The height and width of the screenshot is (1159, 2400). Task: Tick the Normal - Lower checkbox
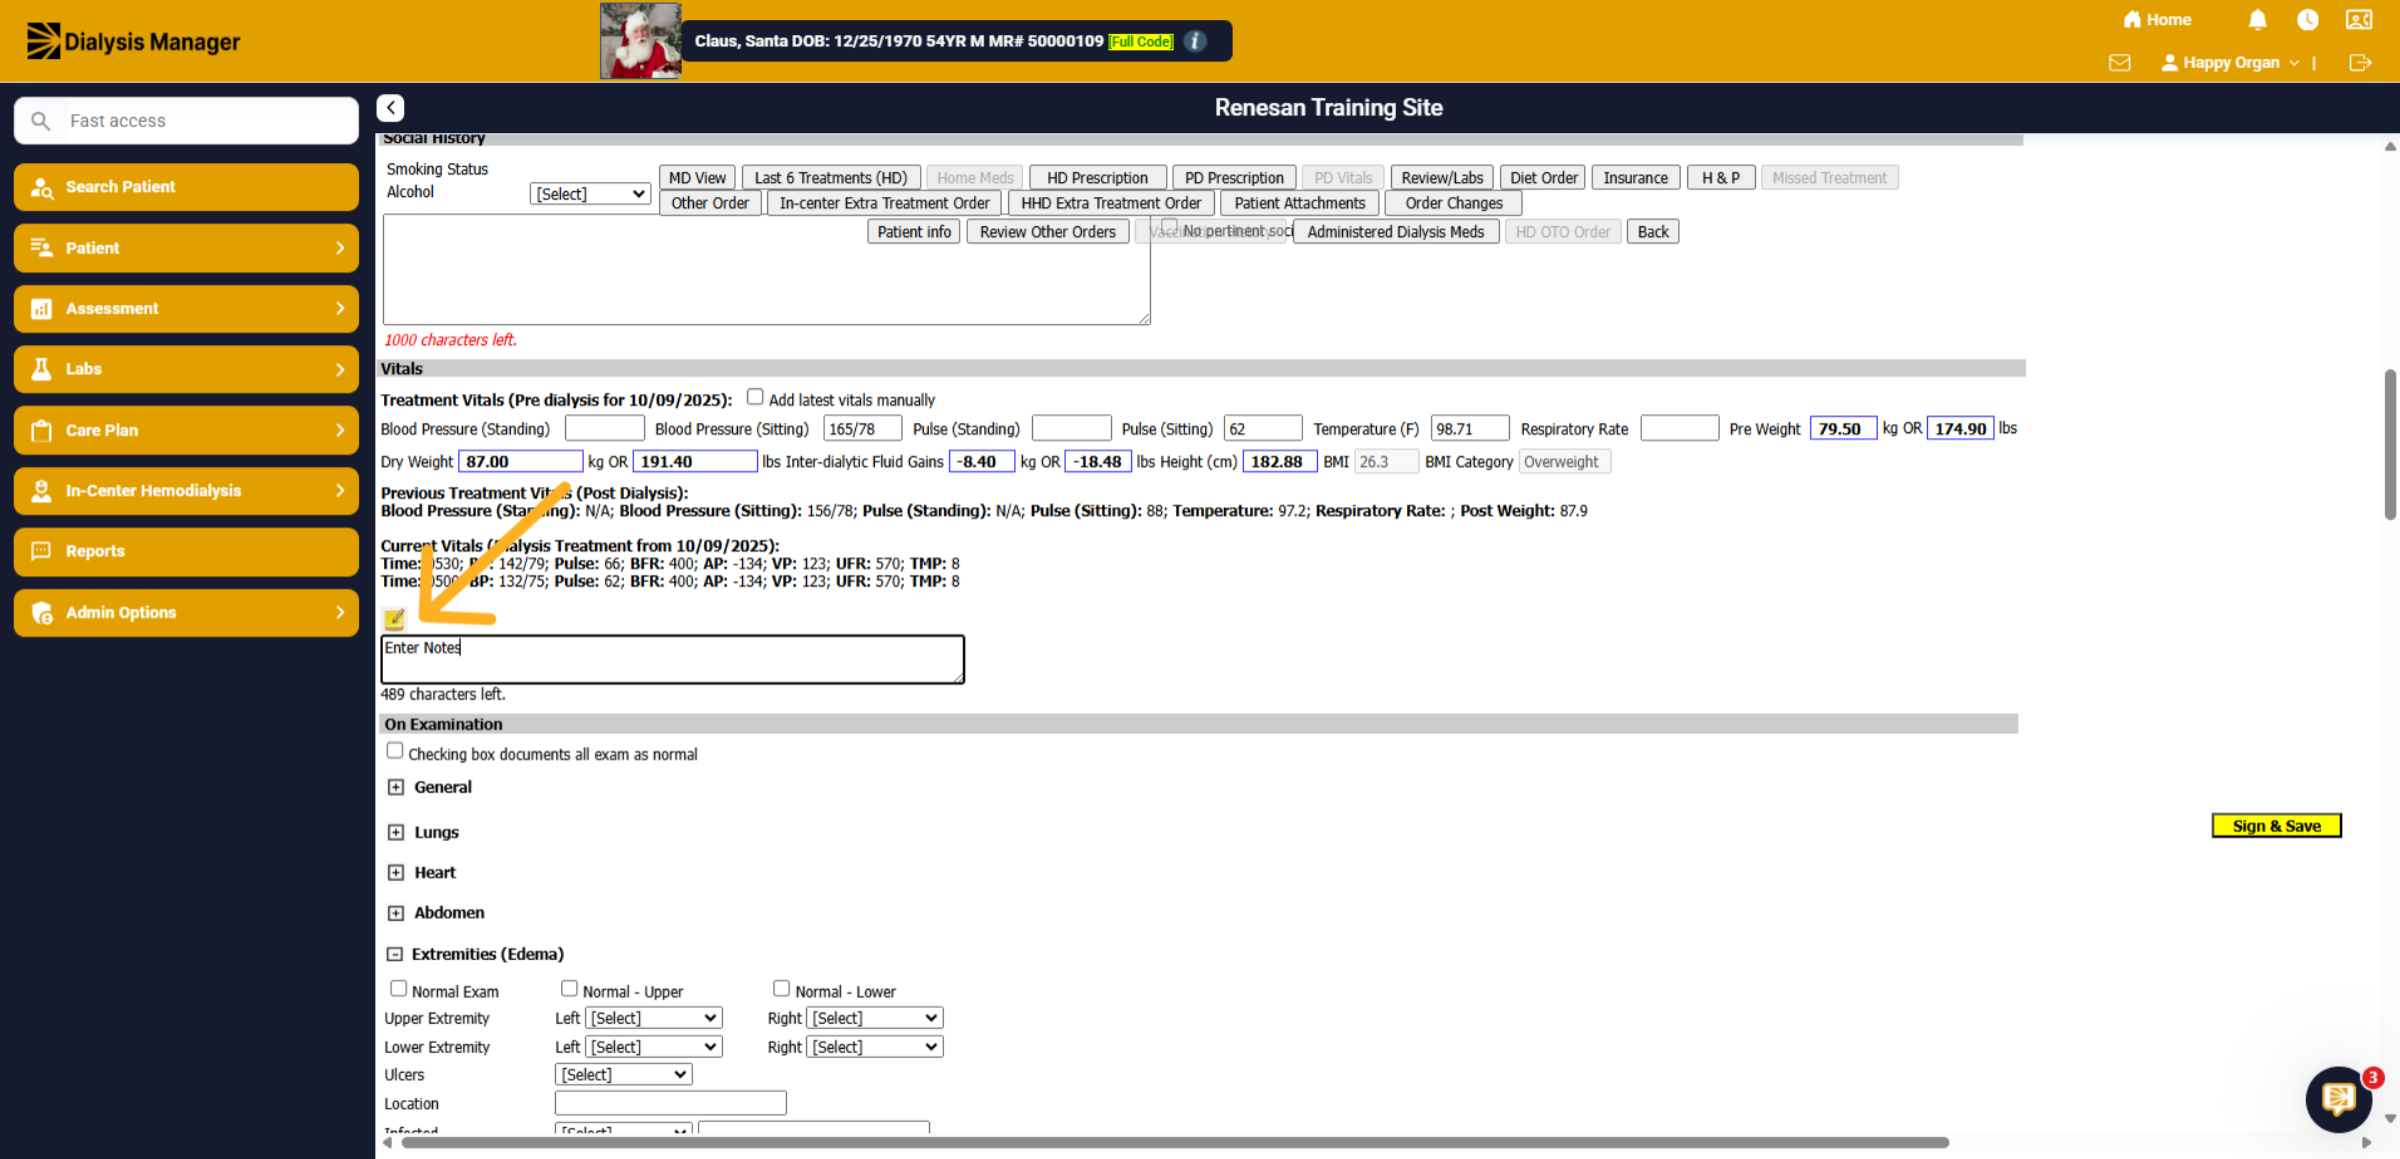[781, 988]
